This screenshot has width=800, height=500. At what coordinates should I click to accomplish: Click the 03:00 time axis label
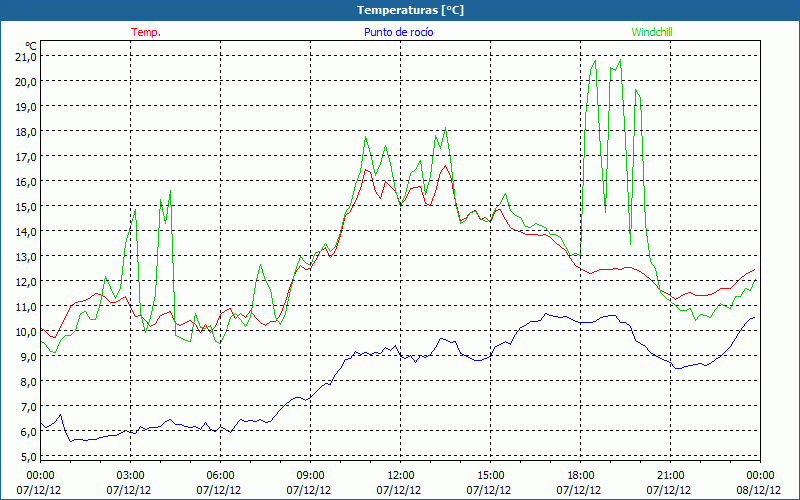point(130,476)
